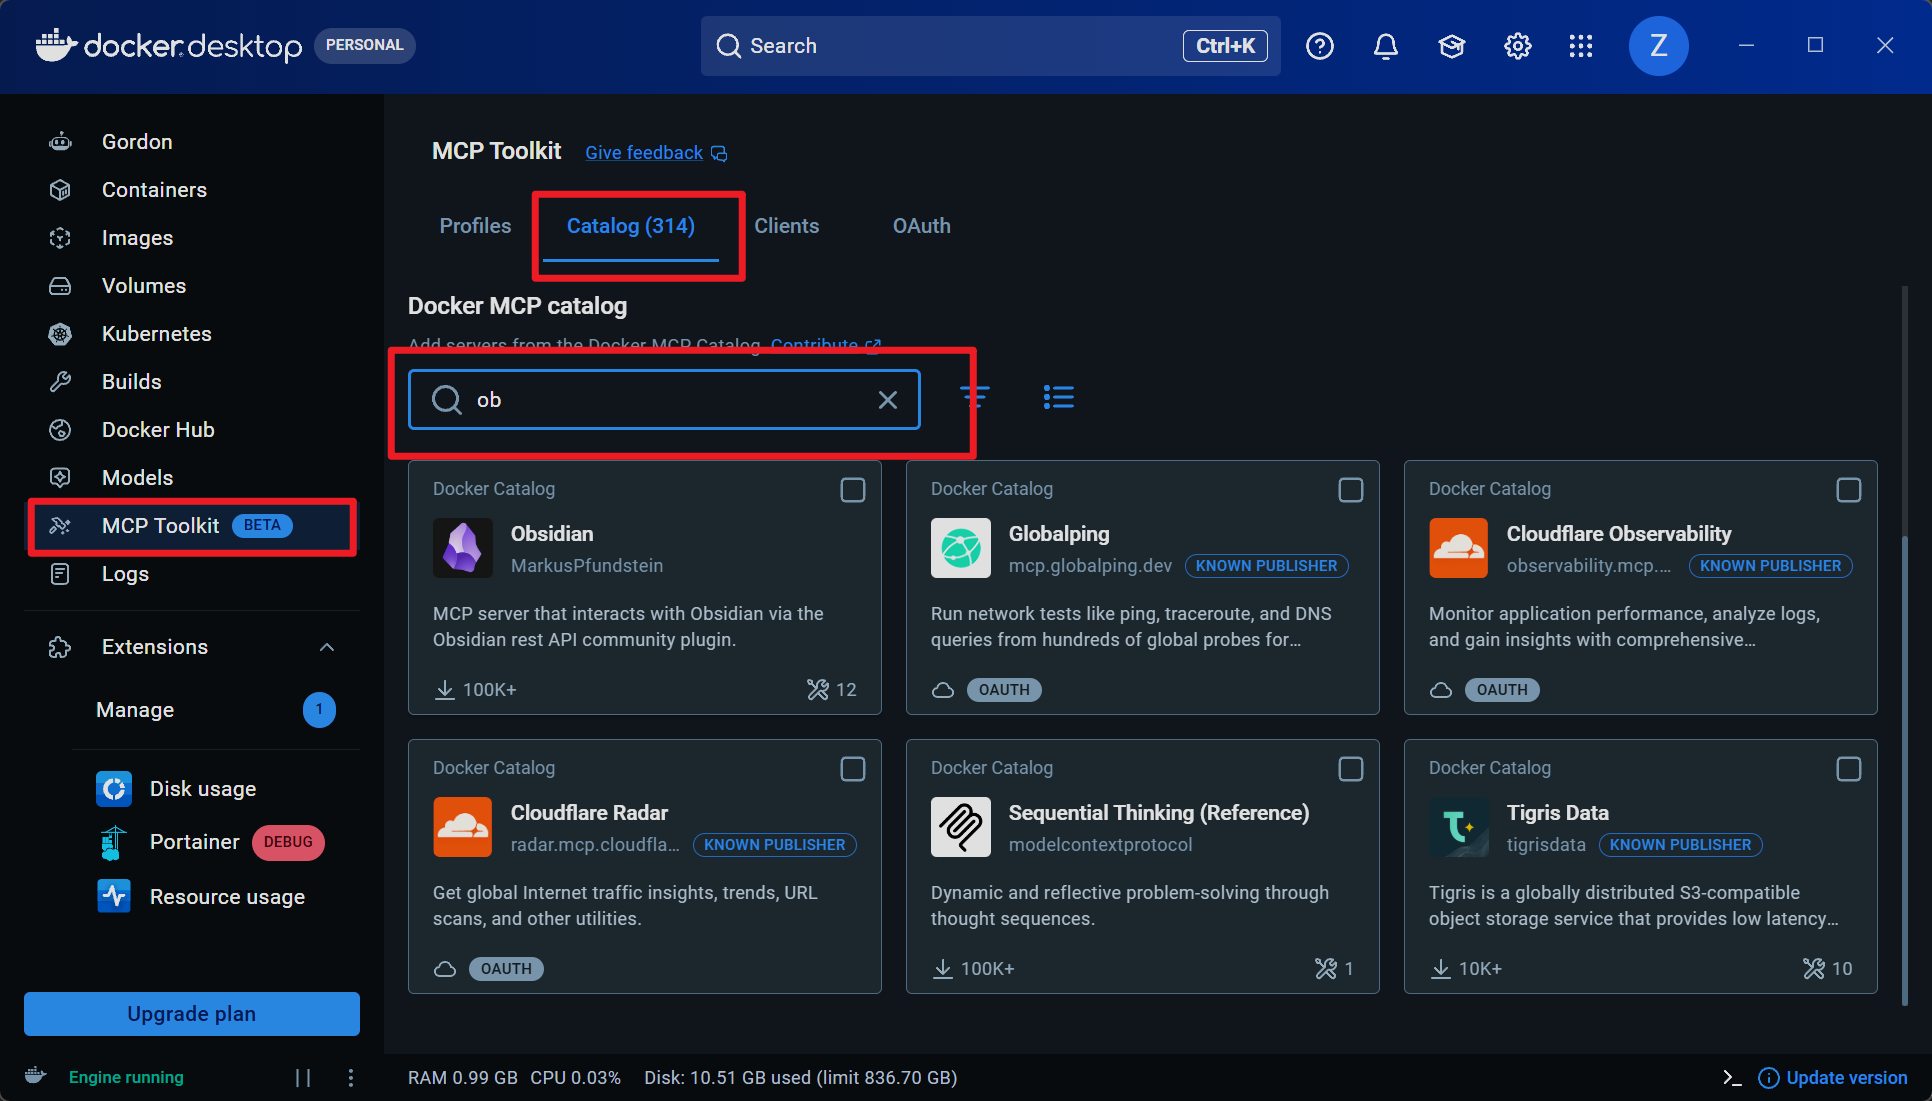
Task: Switch catalog to list view
Action: (x=1059, y=397)
